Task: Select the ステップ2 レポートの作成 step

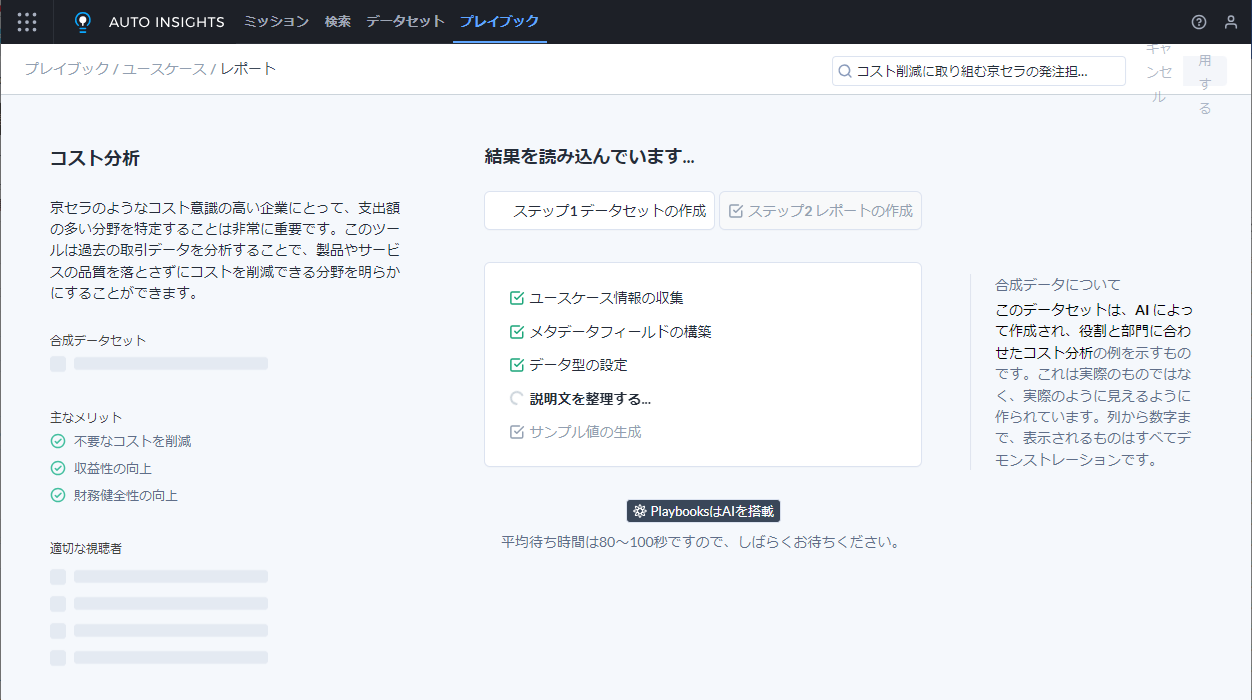Action: (x=820, y=211)
